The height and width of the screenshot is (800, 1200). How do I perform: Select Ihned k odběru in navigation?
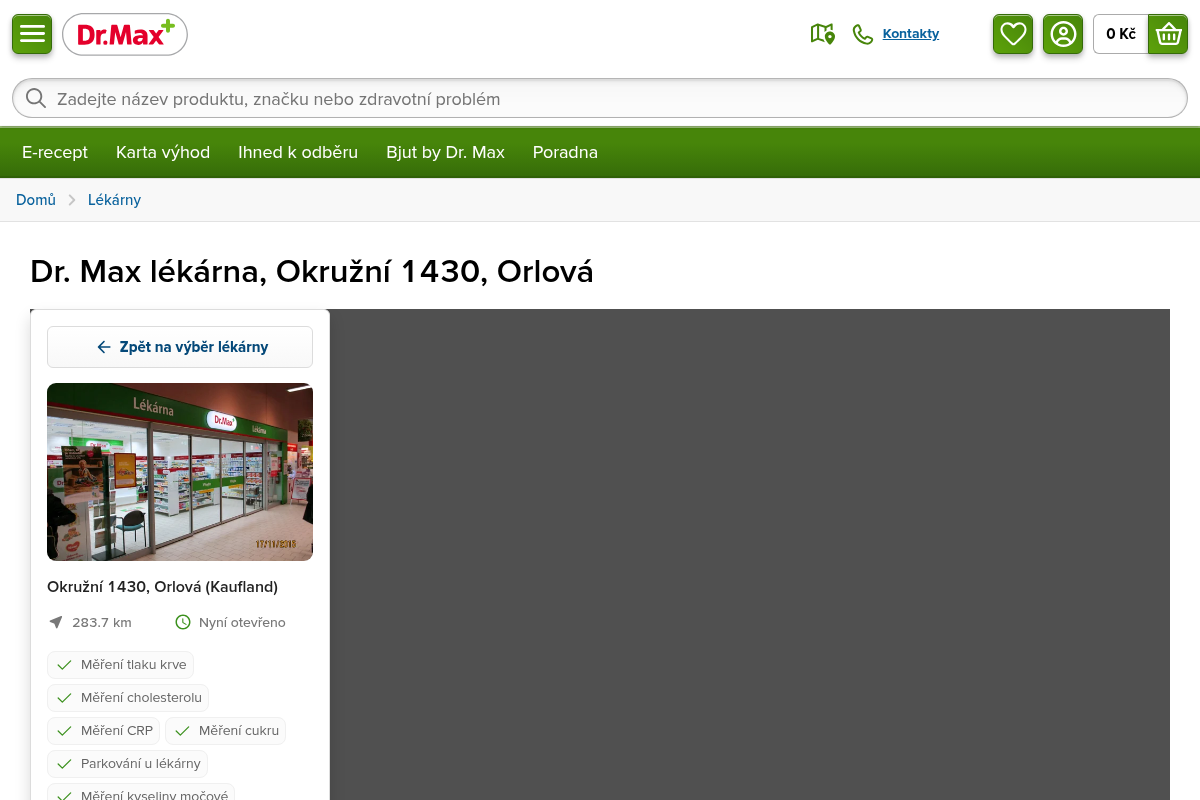(x=298, y=152)
